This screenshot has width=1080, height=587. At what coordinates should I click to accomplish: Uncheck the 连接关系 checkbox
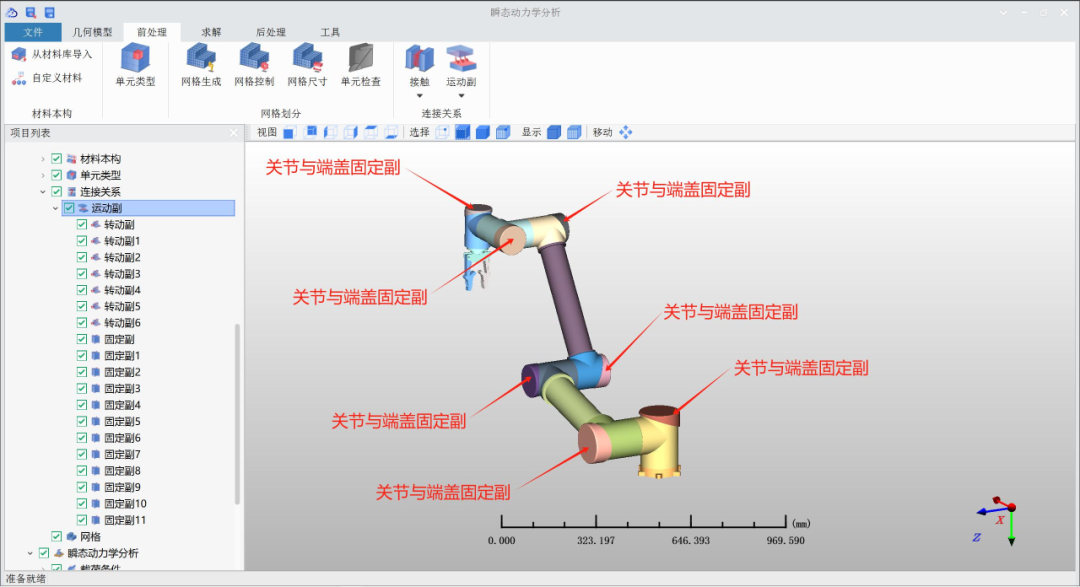pyautogui.click(x=56, y=192)
